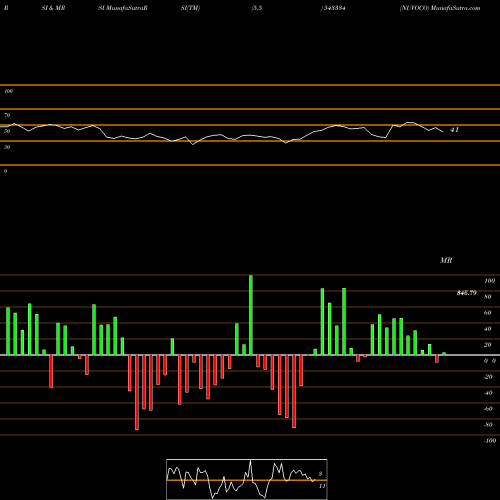The image size is (500, 500).
Task: Click the 543334 stock code text
Action: pyautogui.click(x=334, y=8)
